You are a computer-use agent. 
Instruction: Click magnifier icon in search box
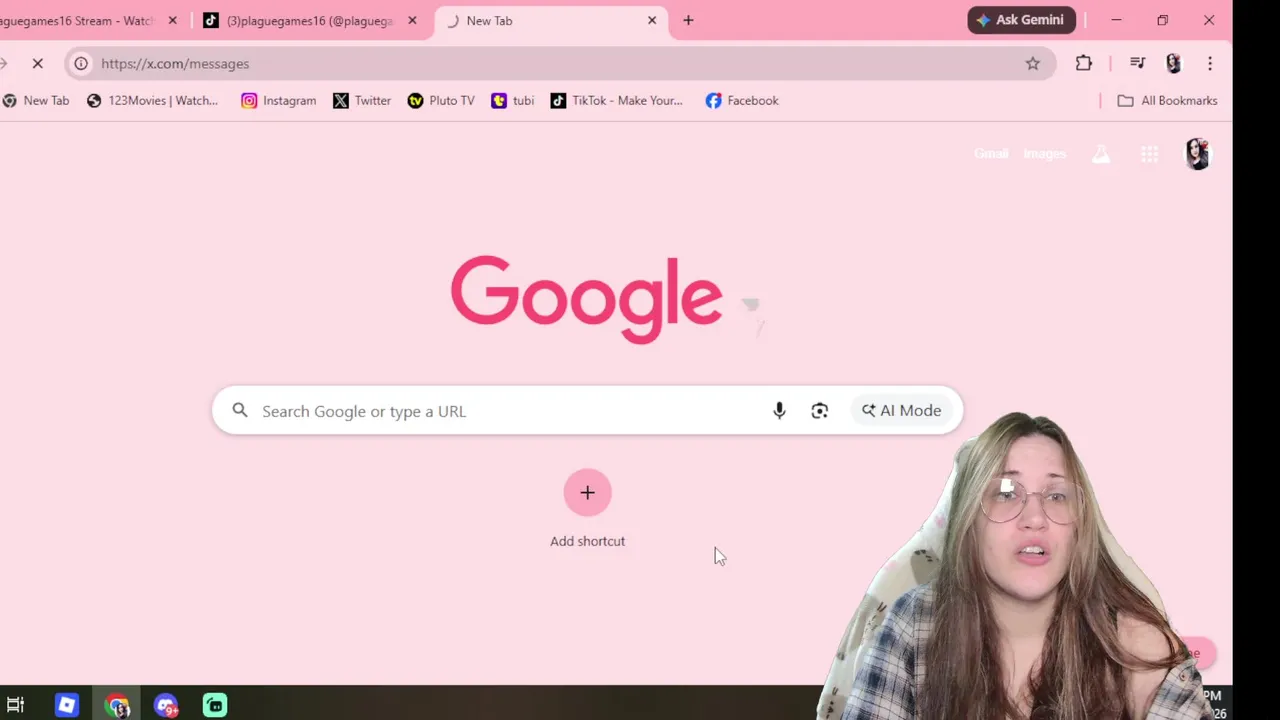pos(240,410)
